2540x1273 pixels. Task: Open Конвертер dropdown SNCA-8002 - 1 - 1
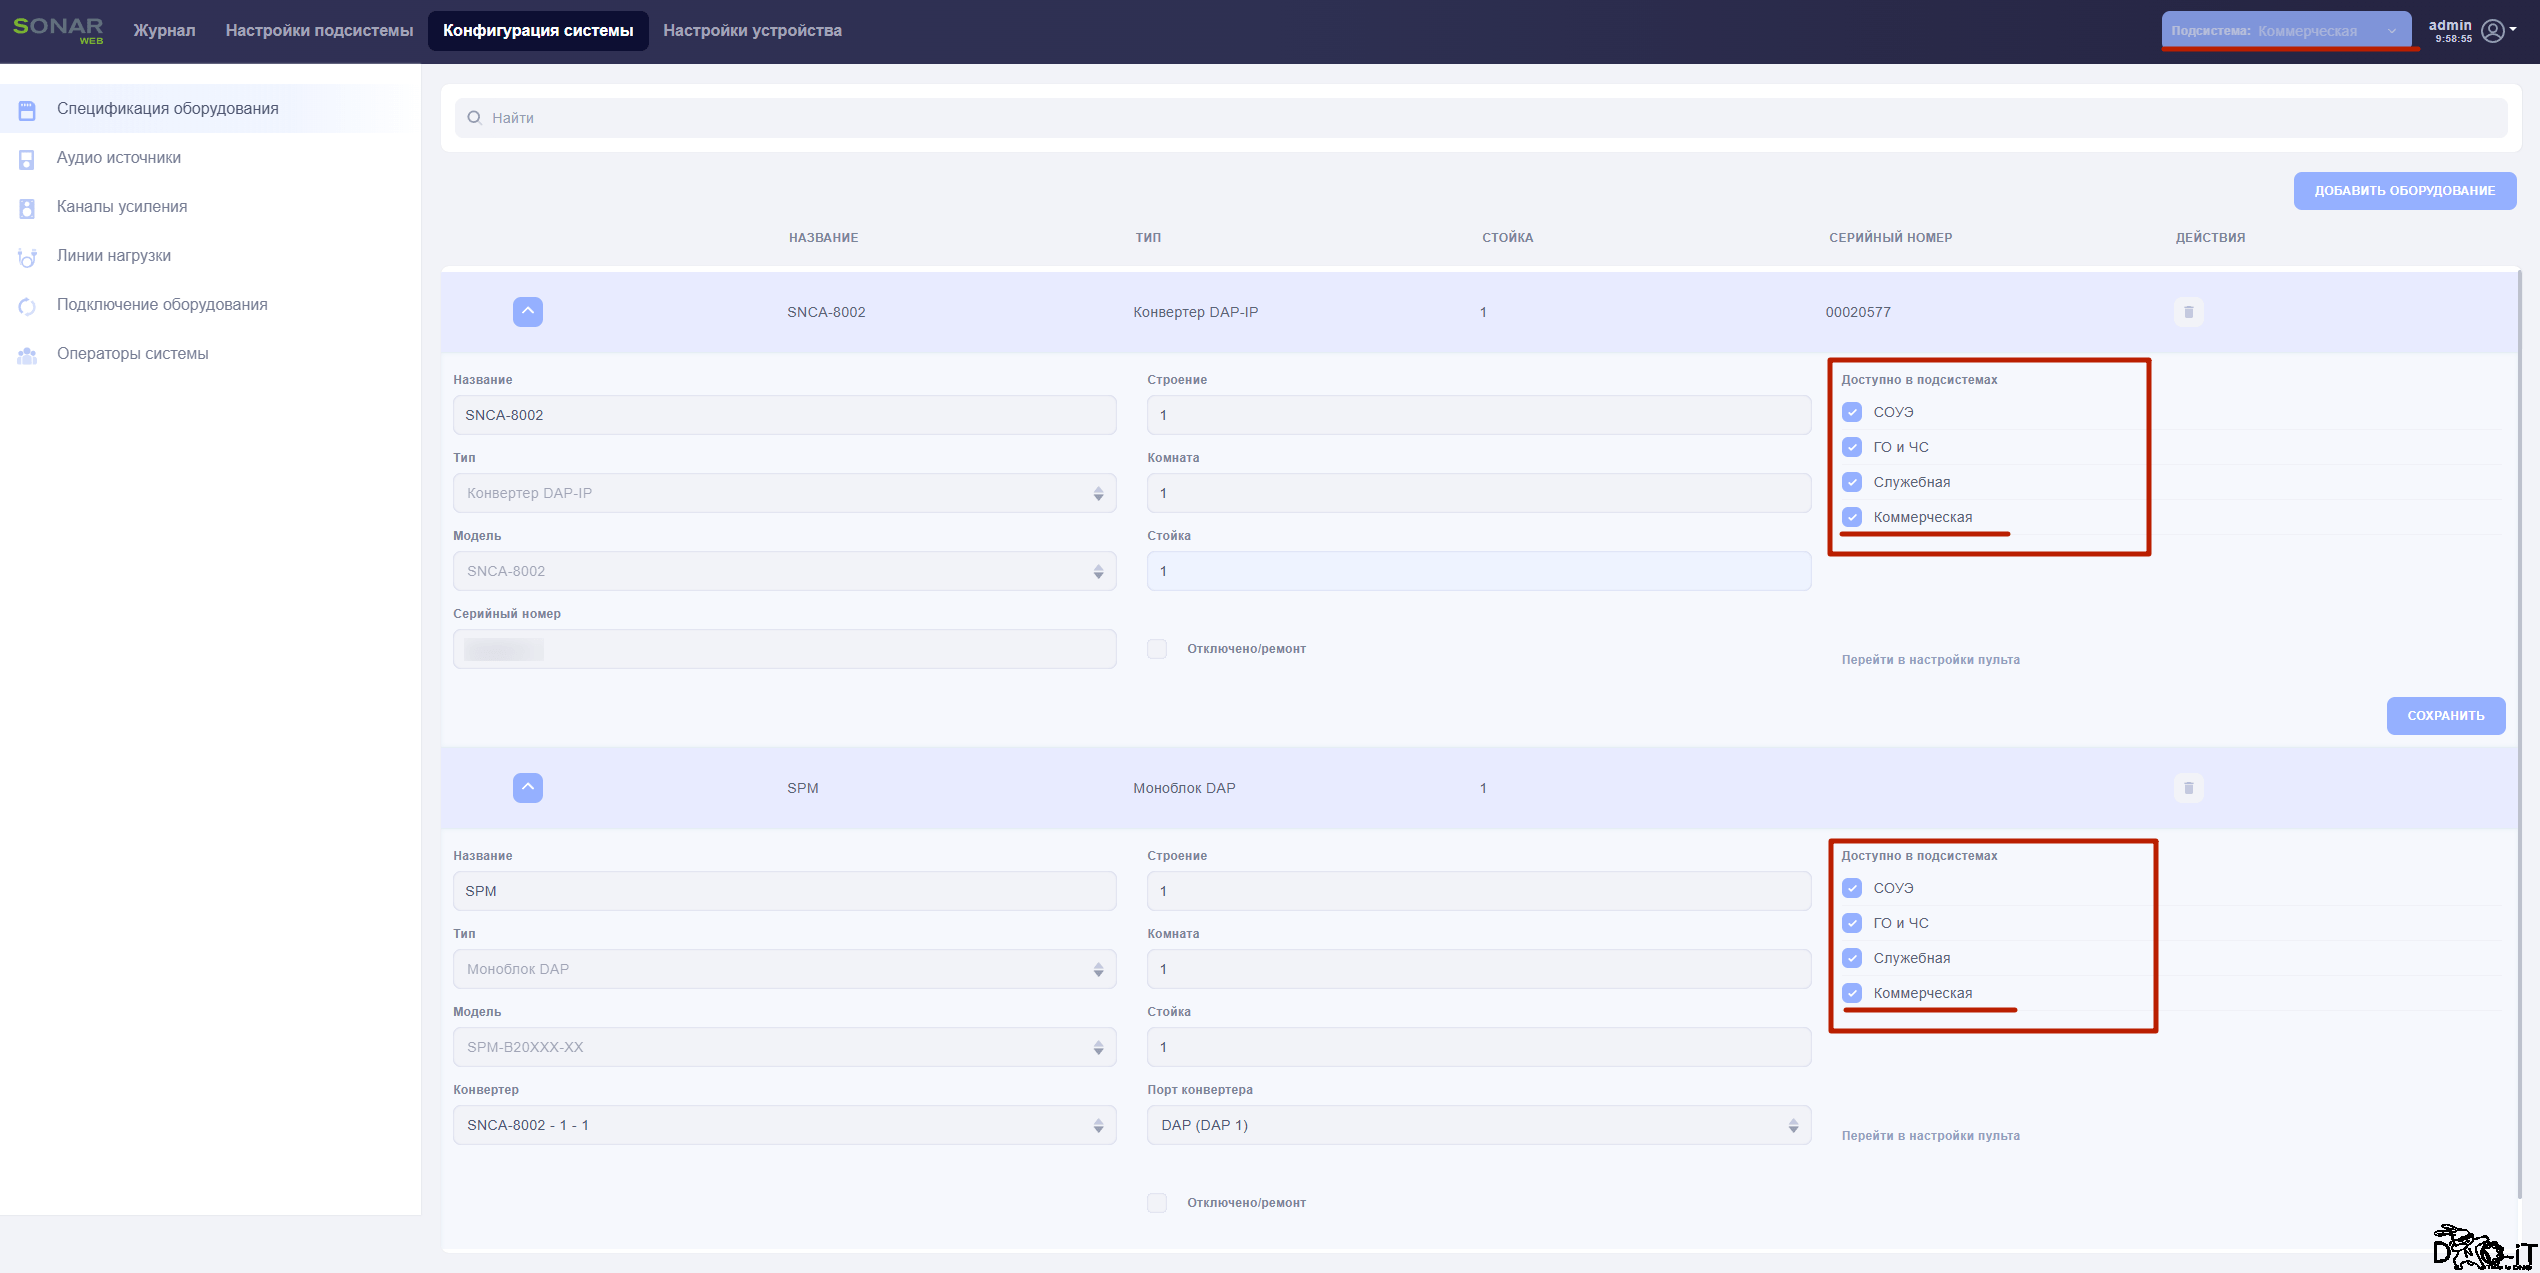(785, 1125)
